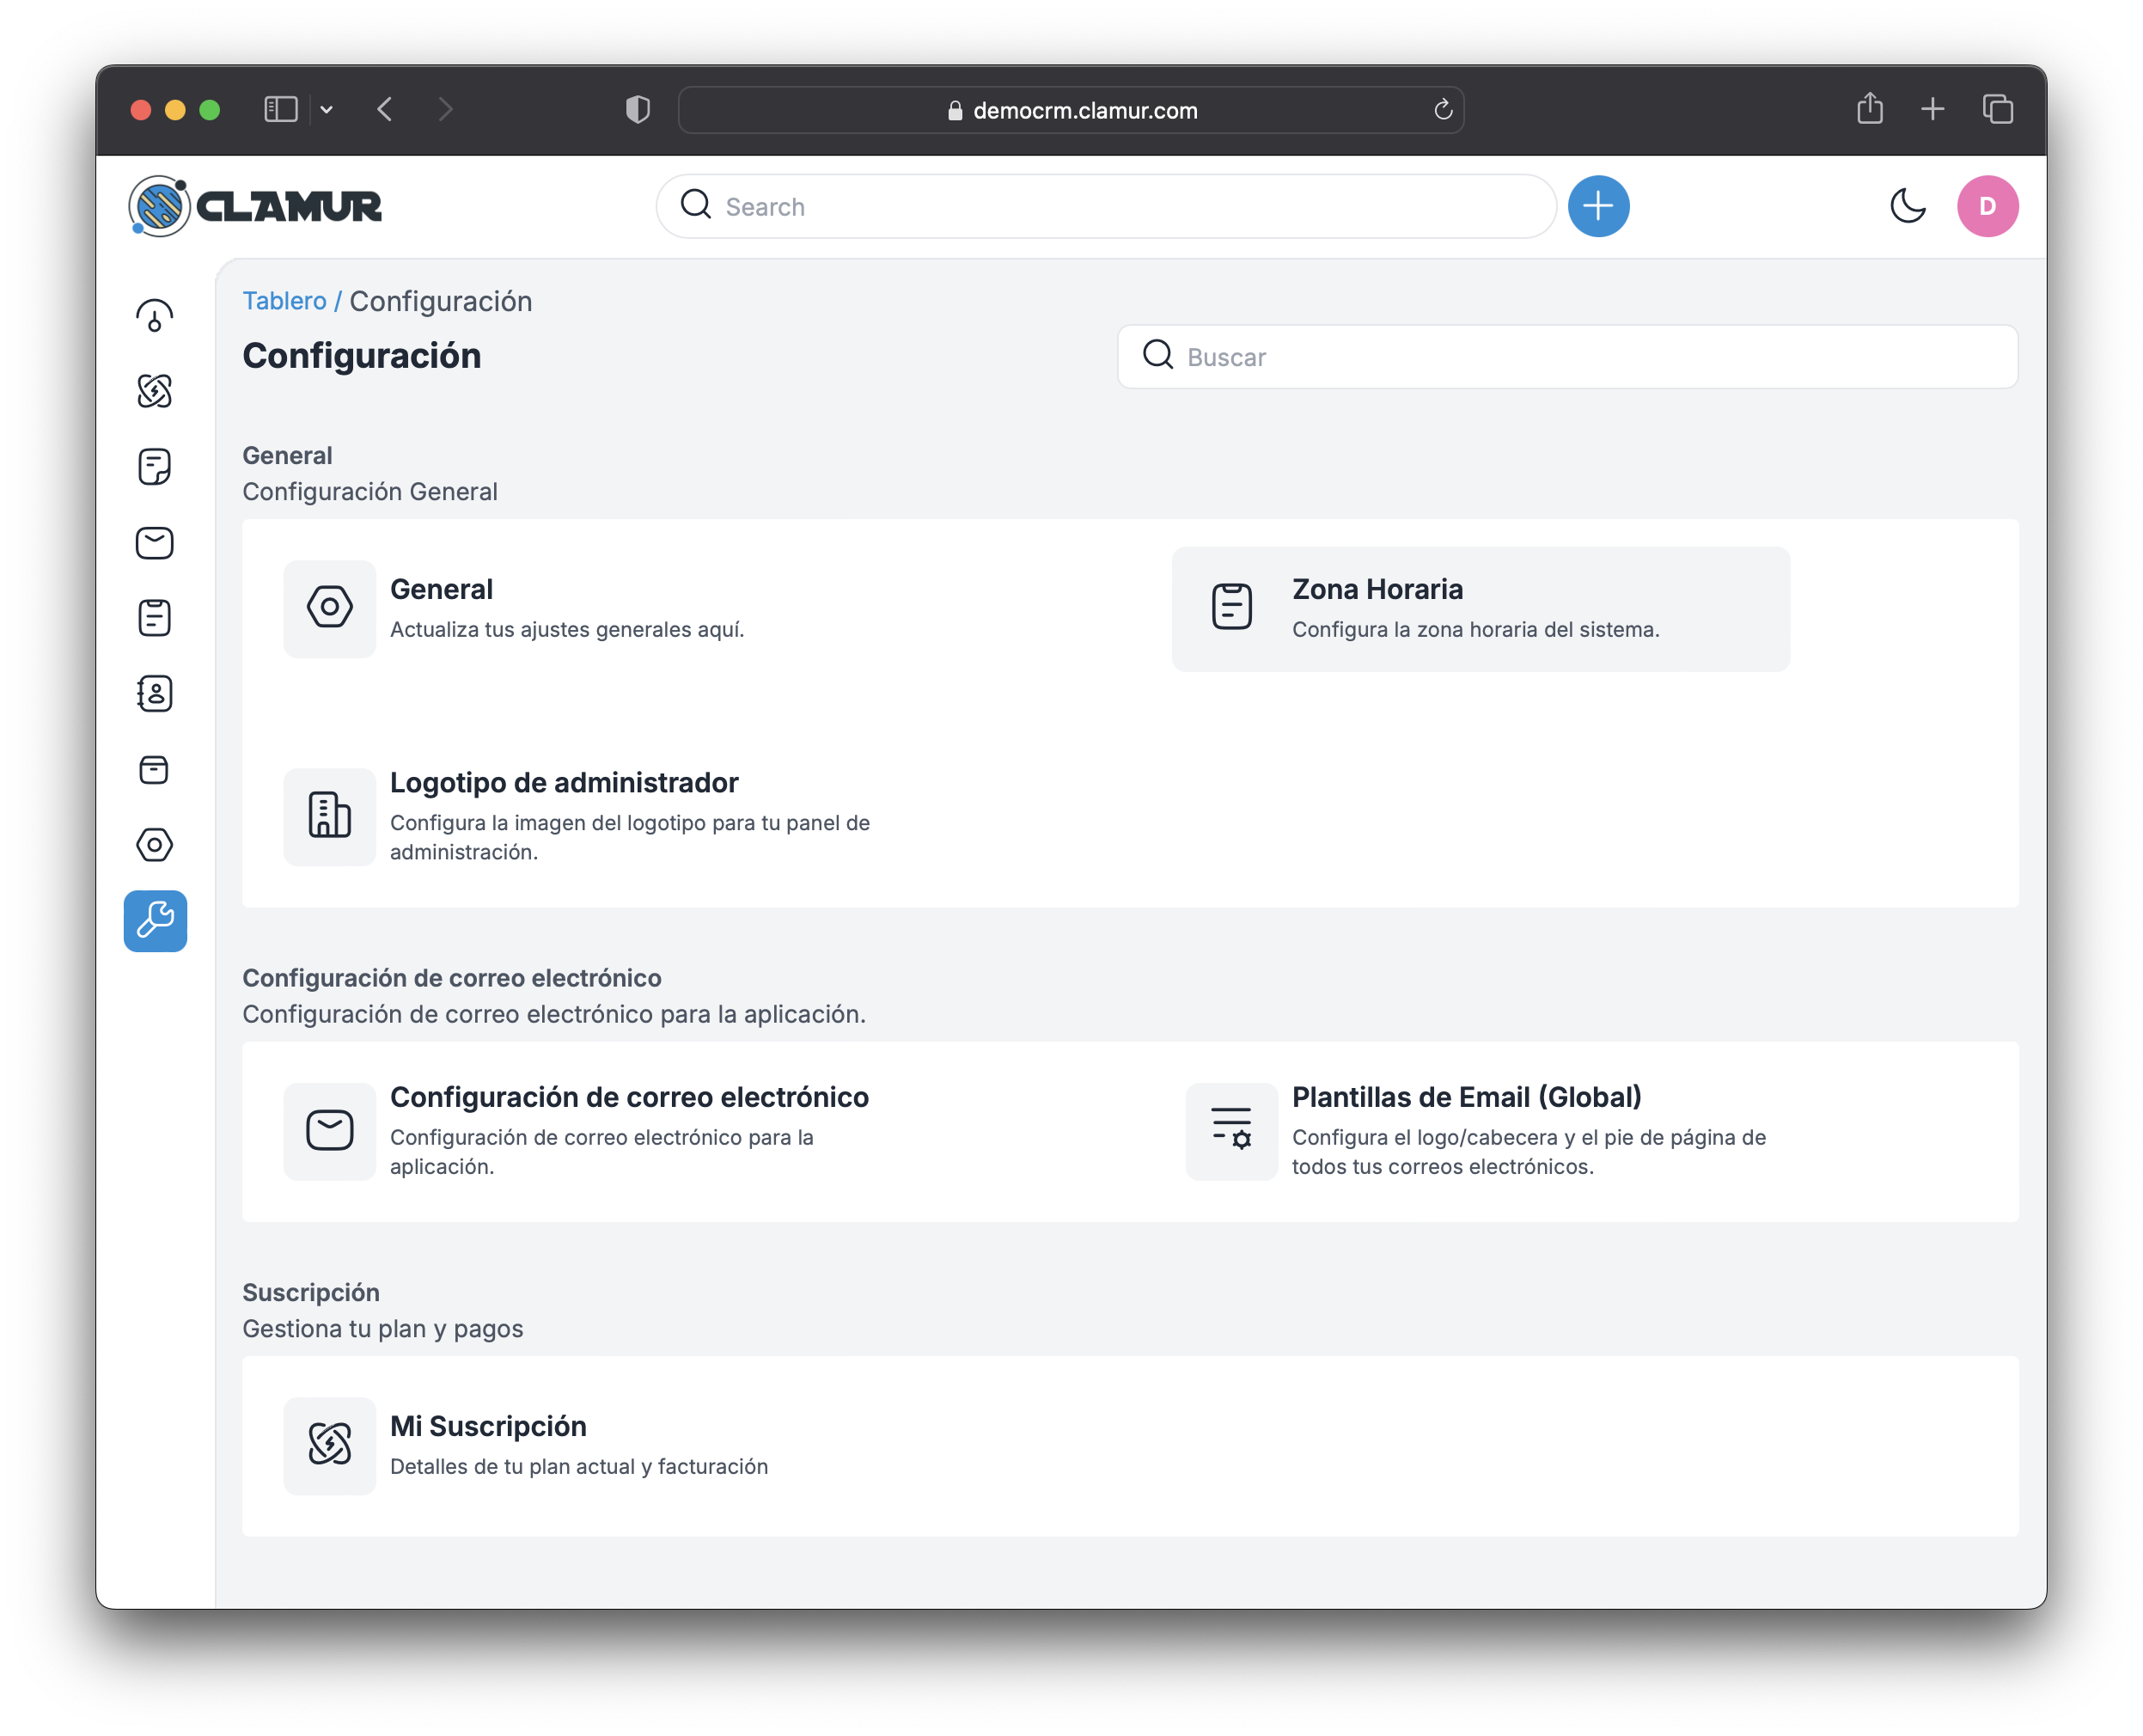Open Logotipo de administrador settings

click(x=564, y=783)
